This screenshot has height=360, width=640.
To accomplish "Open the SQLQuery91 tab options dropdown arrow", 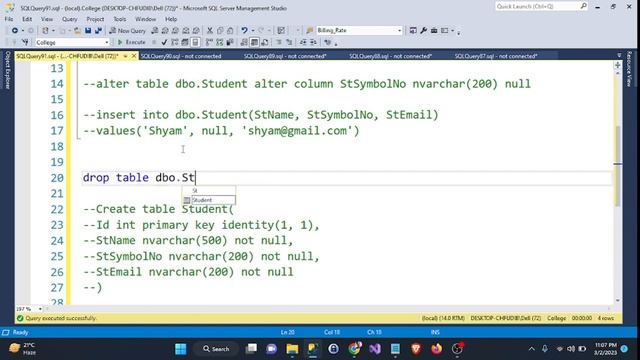I will coord(125,56).
